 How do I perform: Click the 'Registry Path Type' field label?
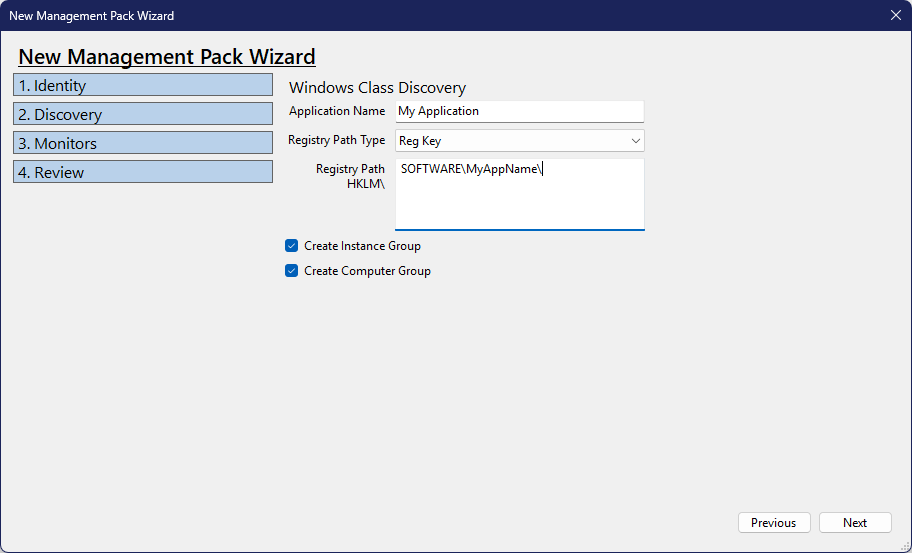tap(336, 140)
